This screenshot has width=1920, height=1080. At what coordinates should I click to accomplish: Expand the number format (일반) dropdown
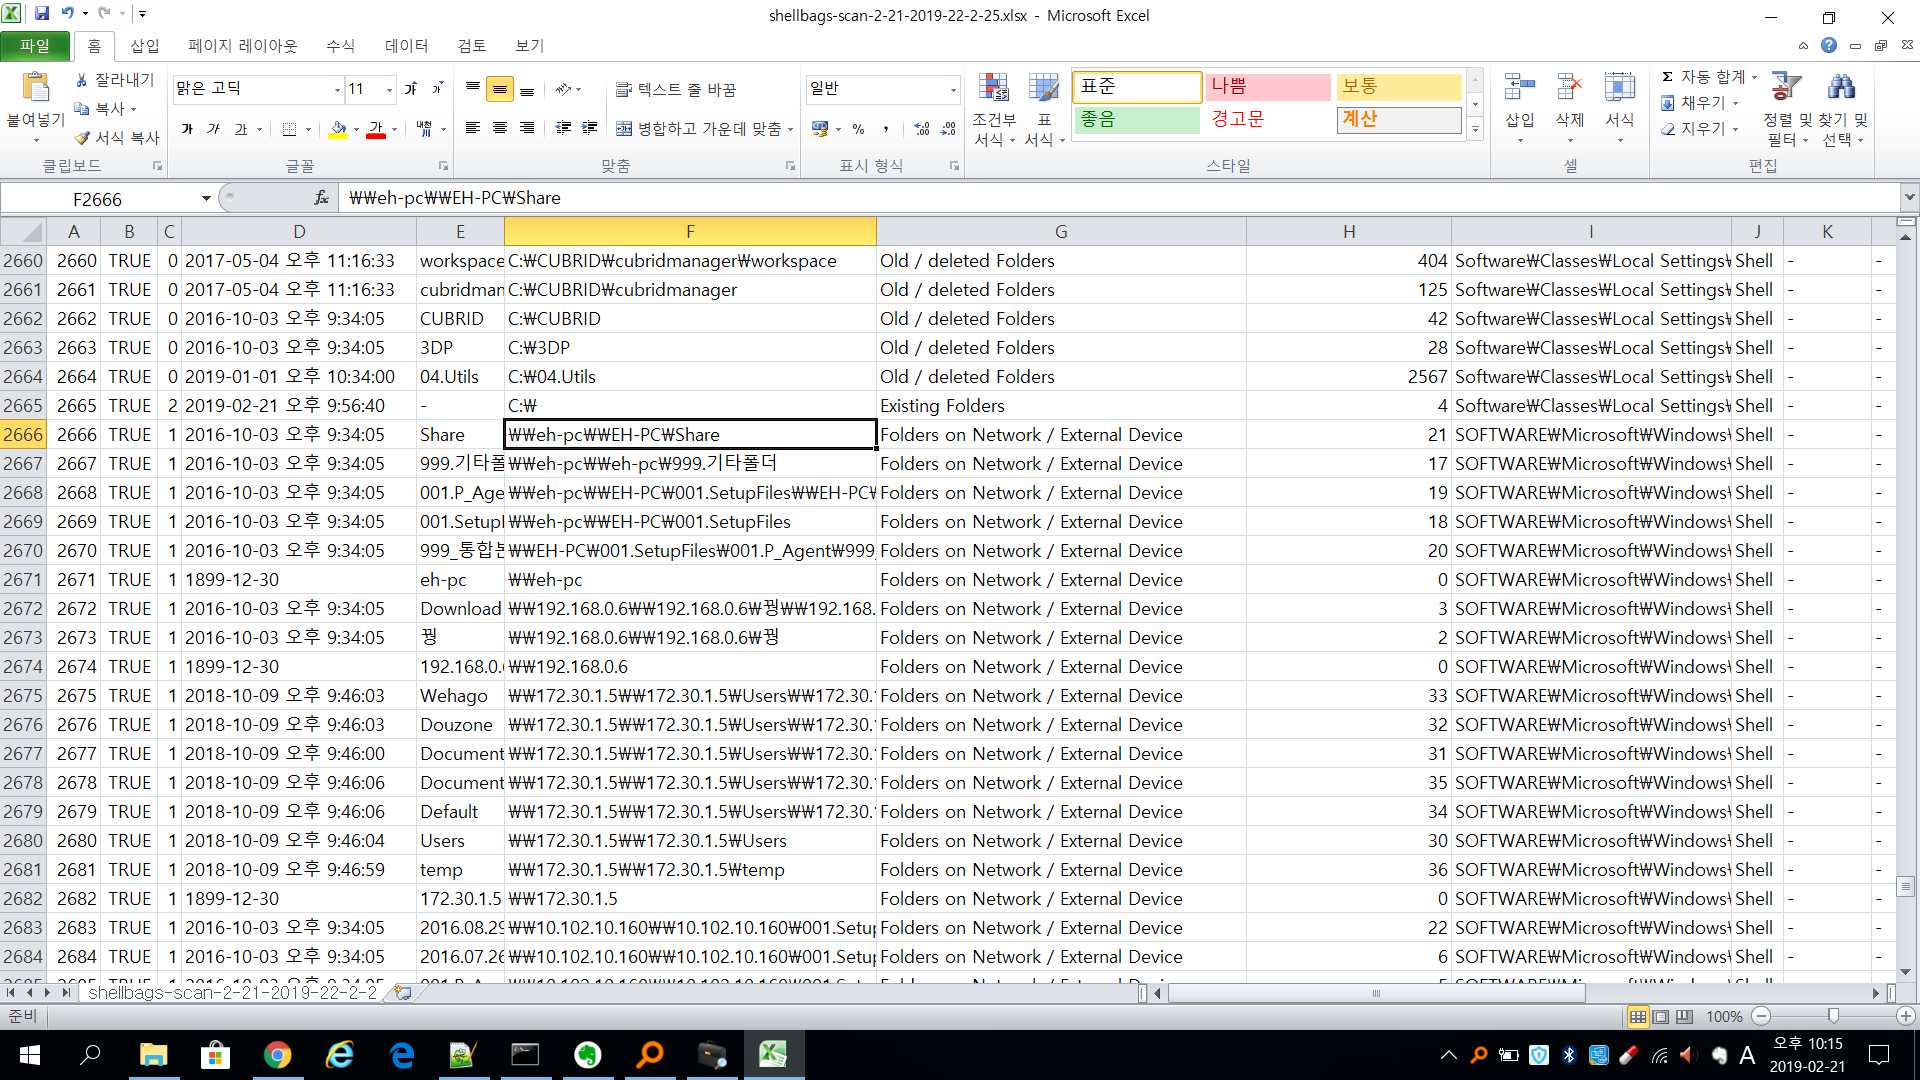pos(952,89)
